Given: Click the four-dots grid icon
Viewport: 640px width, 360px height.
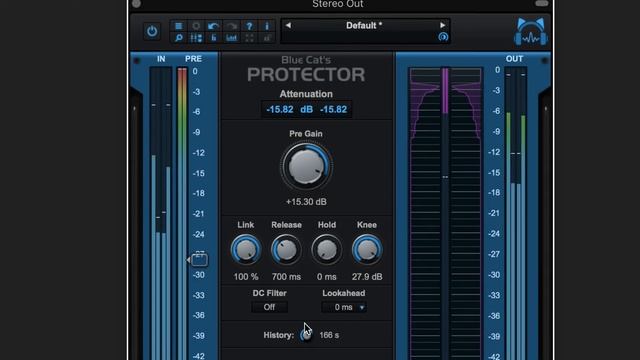Looking at the screenshot, I should [249, 38].
